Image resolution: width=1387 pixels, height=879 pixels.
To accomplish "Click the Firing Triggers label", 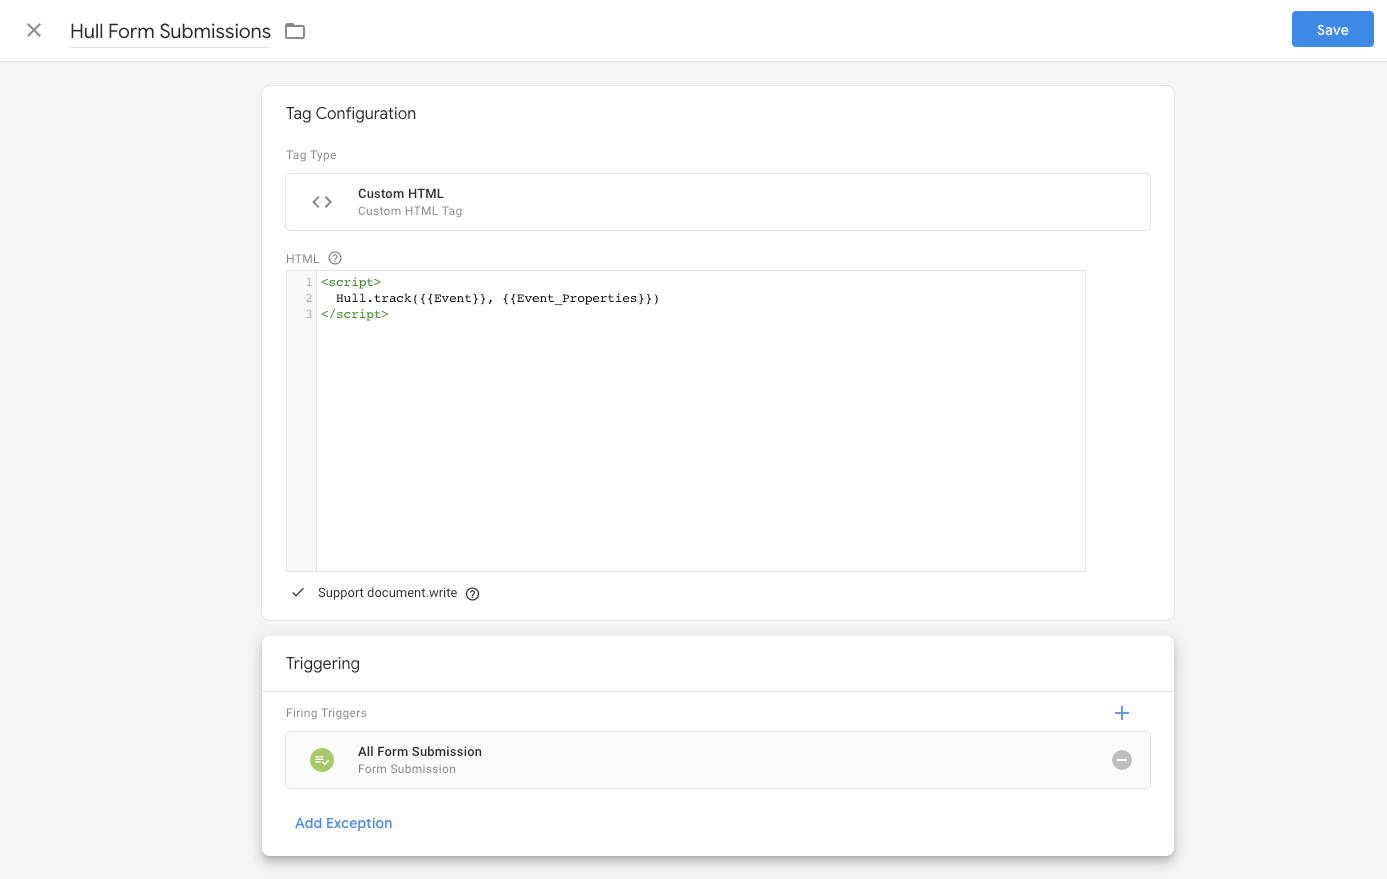I will (x=326, y=713).
